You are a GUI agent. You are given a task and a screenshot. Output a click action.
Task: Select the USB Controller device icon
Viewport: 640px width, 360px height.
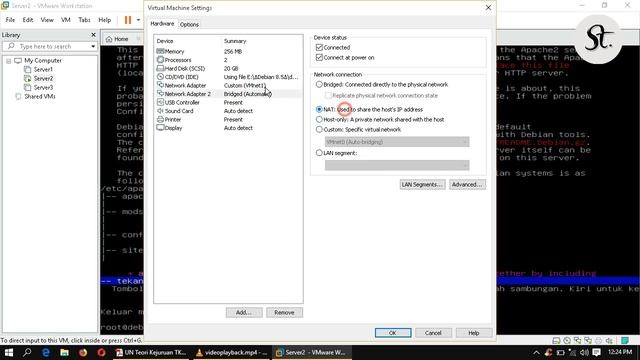tap(160, 102)
